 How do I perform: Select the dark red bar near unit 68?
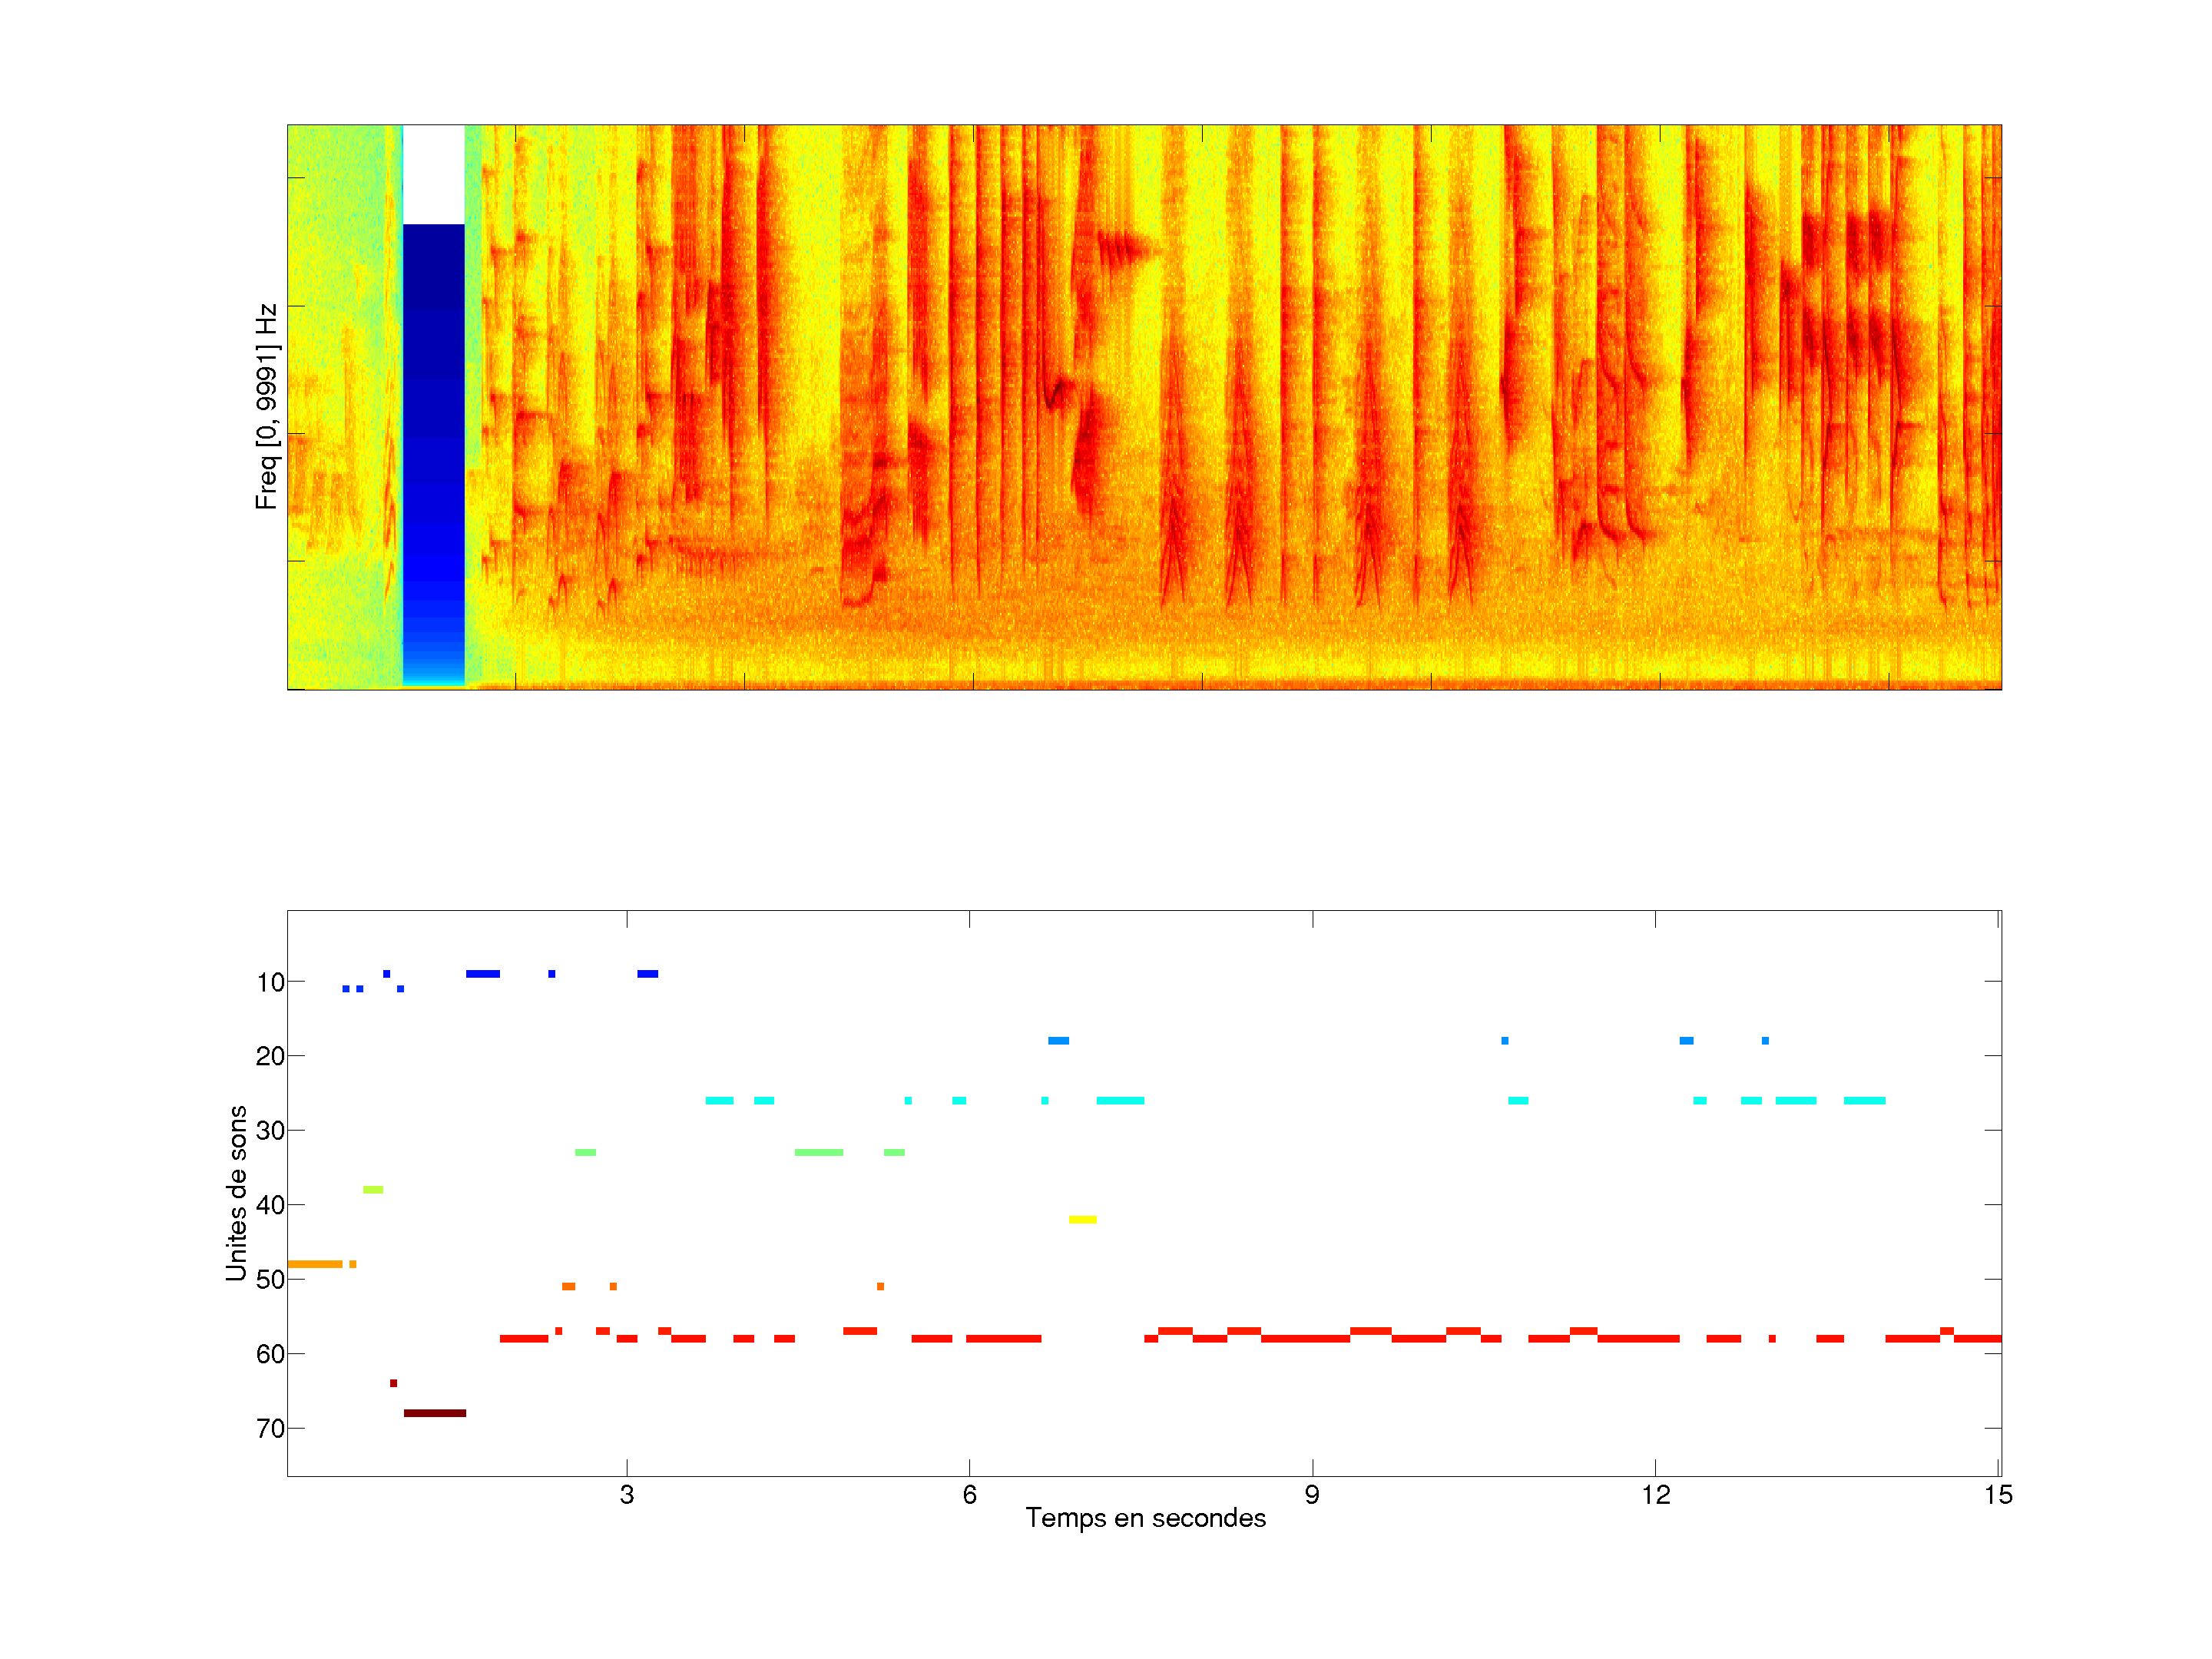pyautogui.click(x=434, y=1413)
